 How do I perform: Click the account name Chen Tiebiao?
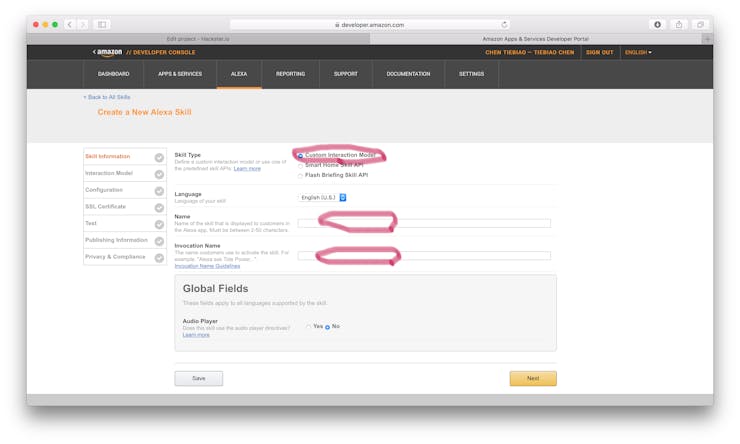[530, 52]
